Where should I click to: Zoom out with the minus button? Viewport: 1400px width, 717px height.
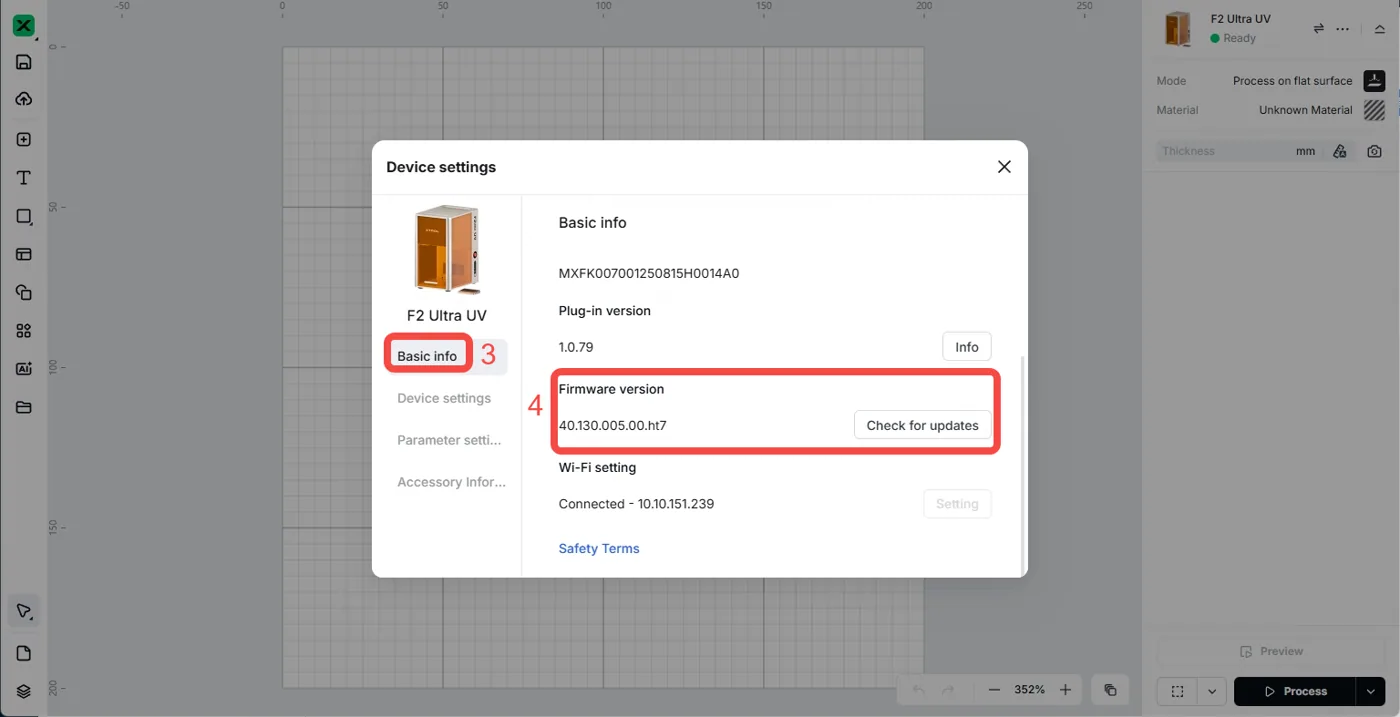994,690
